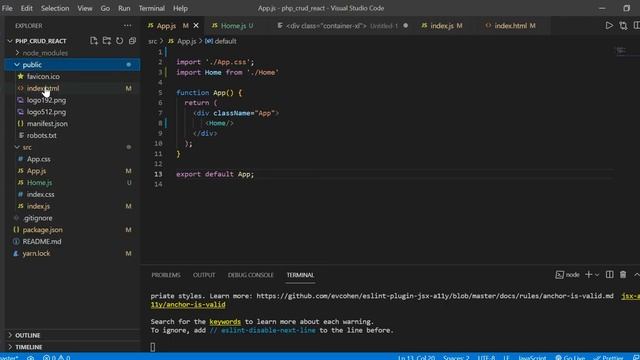The height and width of the screenshot is (360, 640).
Task: Collapse the src folder
Action: [27, 147]
